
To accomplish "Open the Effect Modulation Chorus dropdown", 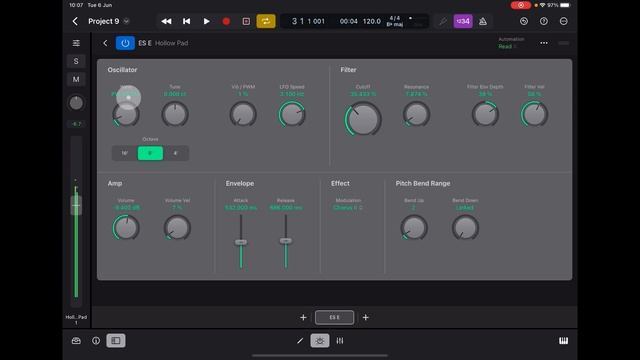I will (x=348, y=208).
